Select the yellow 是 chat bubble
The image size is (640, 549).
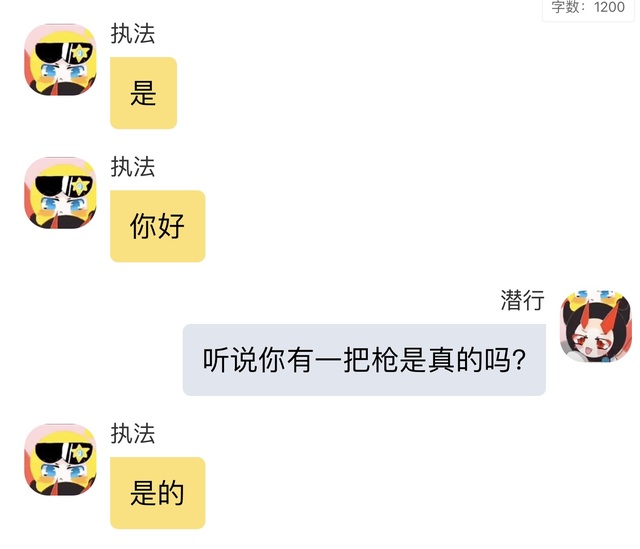coord(143,93)
